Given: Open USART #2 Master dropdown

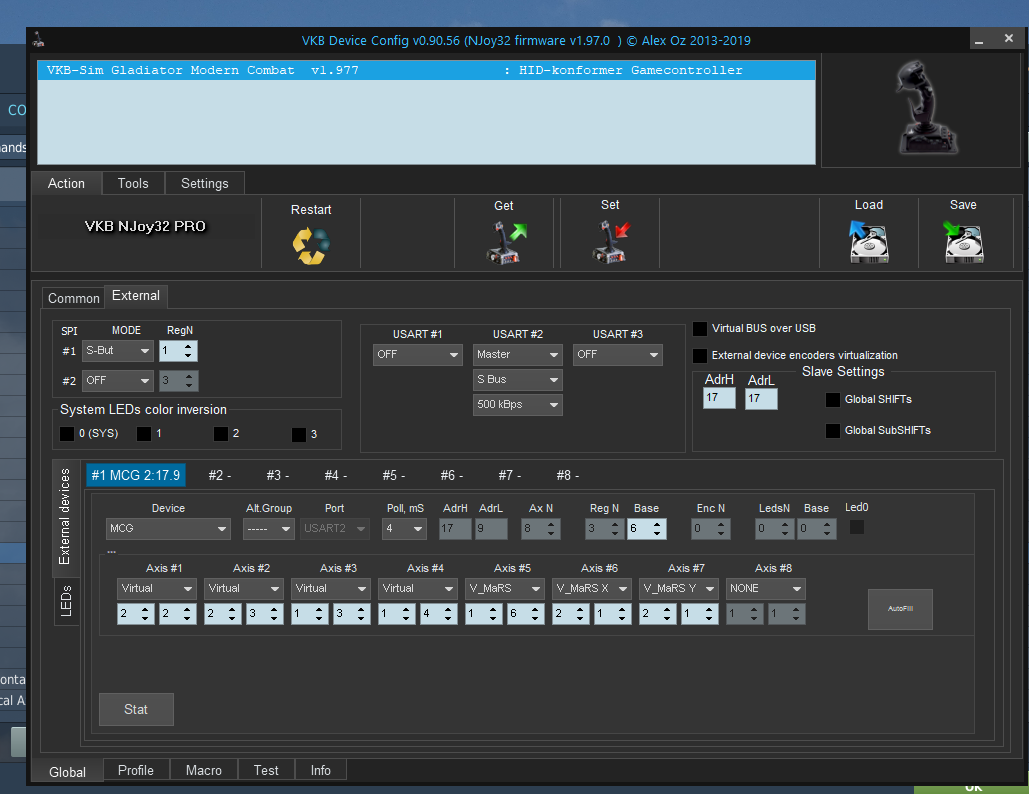Looking at the screenshot, I should 518,354.
